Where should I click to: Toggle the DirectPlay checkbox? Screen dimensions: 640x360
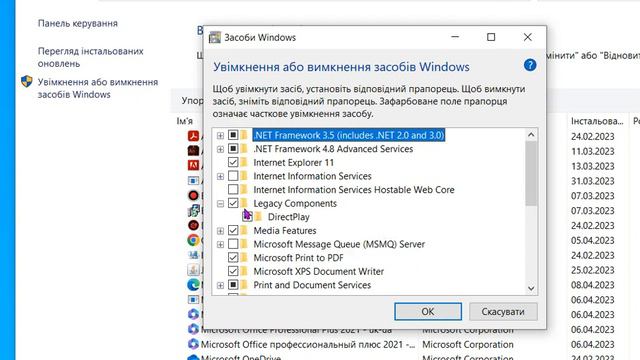click(x=247, y=217)
